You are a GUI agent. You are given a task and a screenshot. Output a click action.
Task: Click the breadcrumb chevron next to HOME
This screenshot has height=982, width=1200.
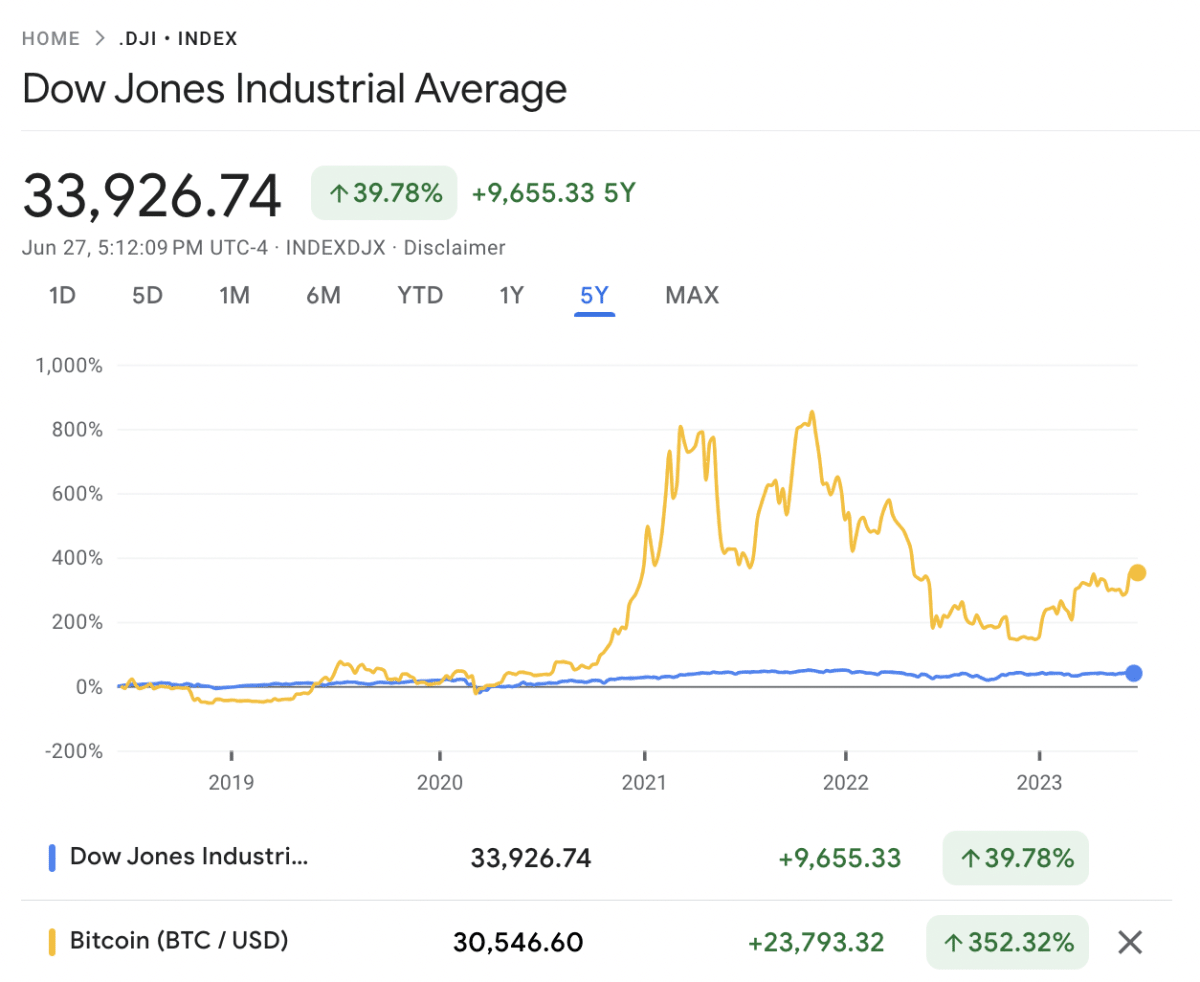coord(100,38)
